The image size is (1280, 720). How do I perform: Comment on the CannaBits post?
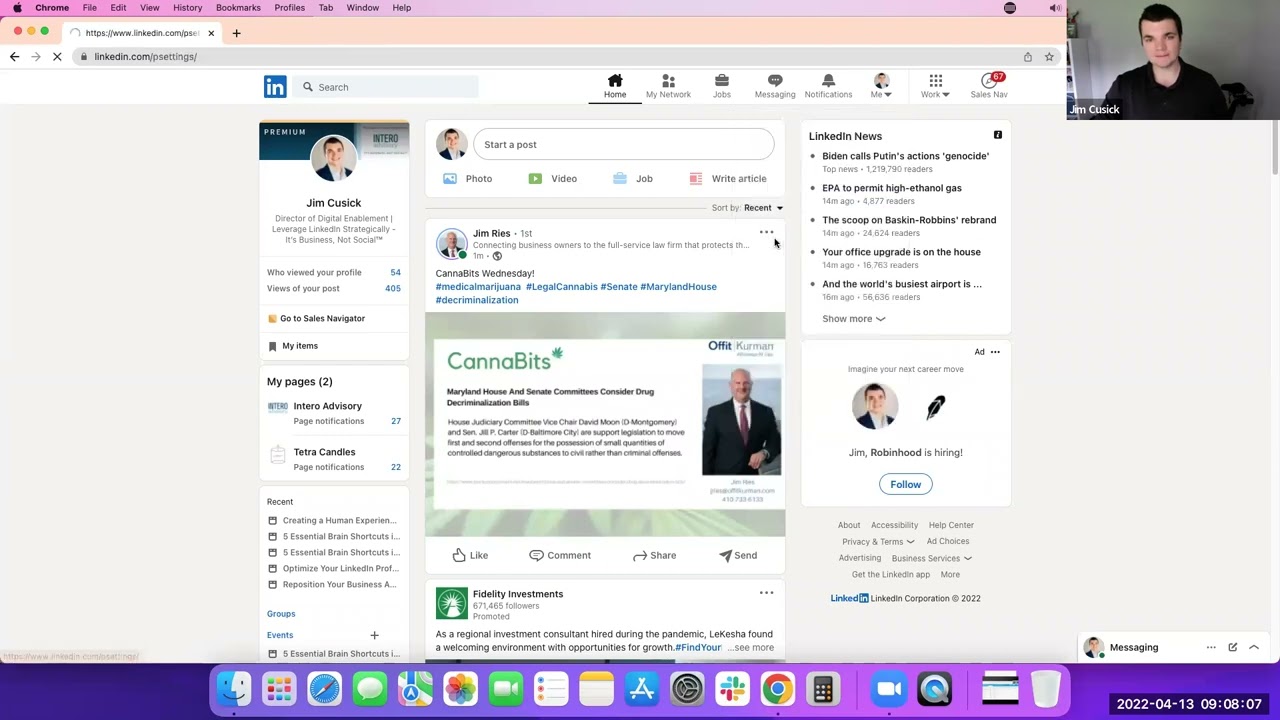pyautogui.click(x=560, y=555)
